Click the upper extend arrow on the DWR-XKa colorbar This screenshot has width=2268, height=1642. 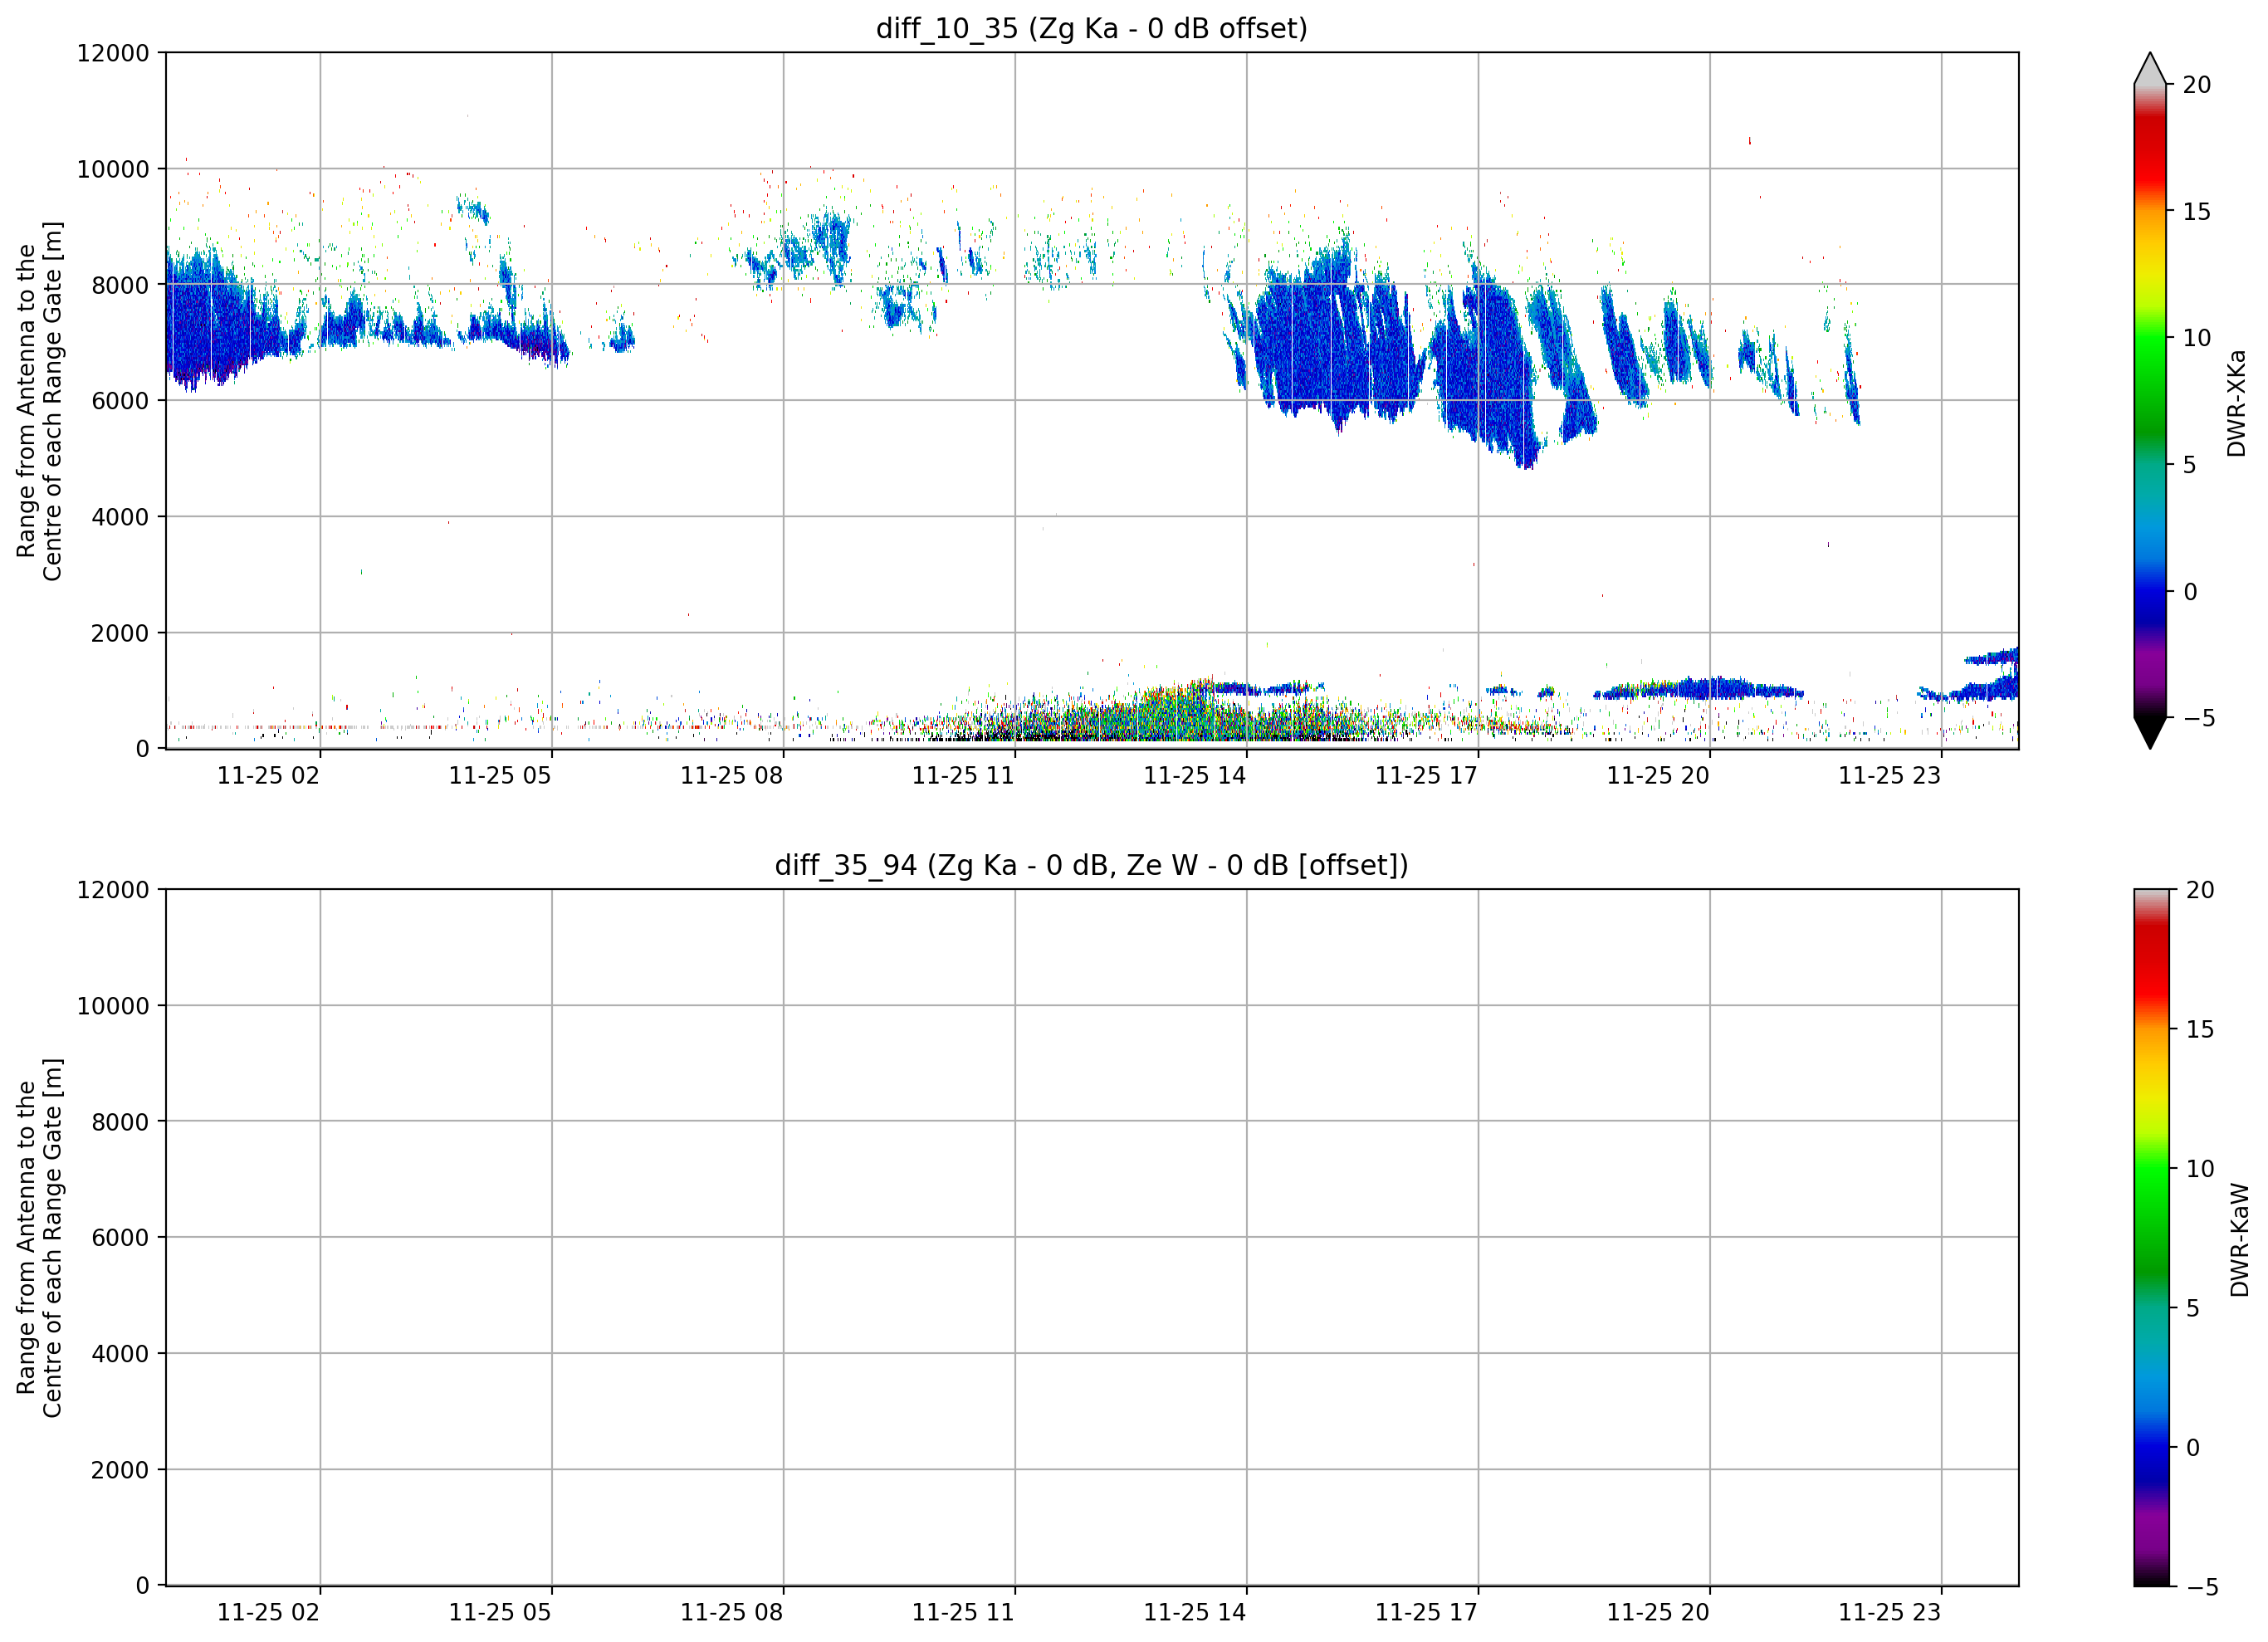click(x=2150, y=68)
